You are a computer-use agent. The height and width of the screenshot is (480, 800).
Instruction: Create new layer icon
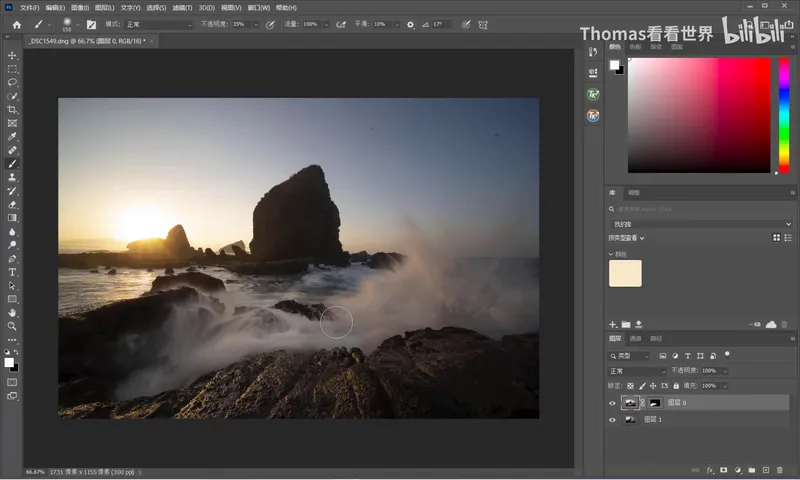point(766,470)
